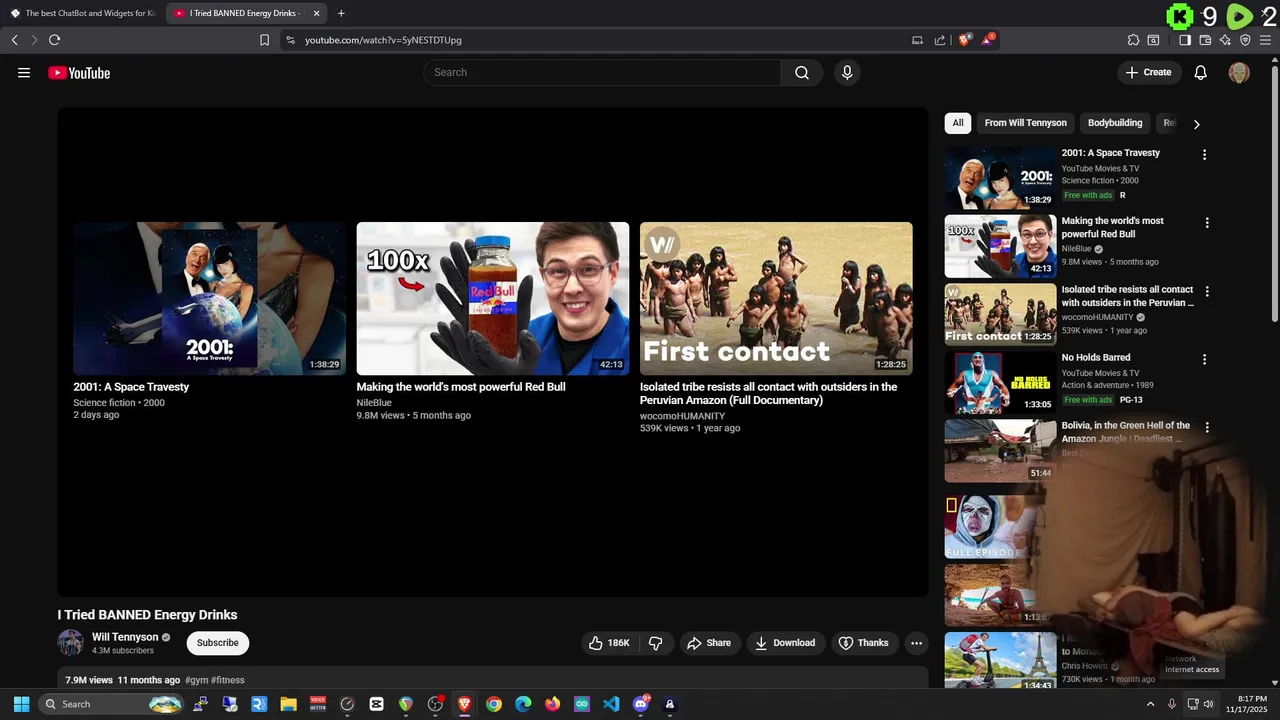Viewport: 1280px width, 720px height.
Task: Open Windows Start menu
Action: coord(21,704)
